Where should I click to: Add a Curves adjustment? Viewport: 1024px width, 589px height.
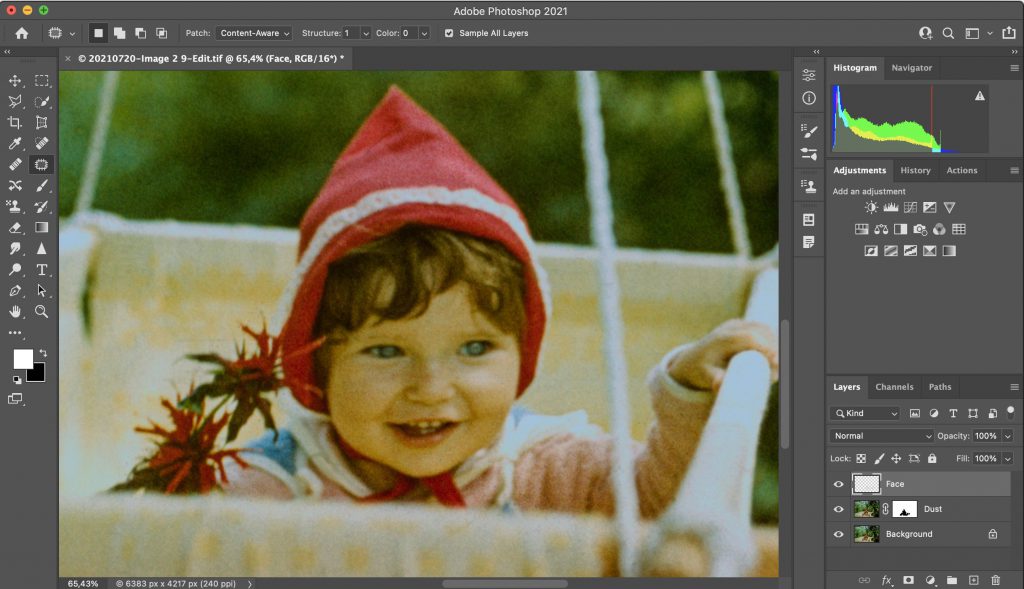tap(910, 208)
